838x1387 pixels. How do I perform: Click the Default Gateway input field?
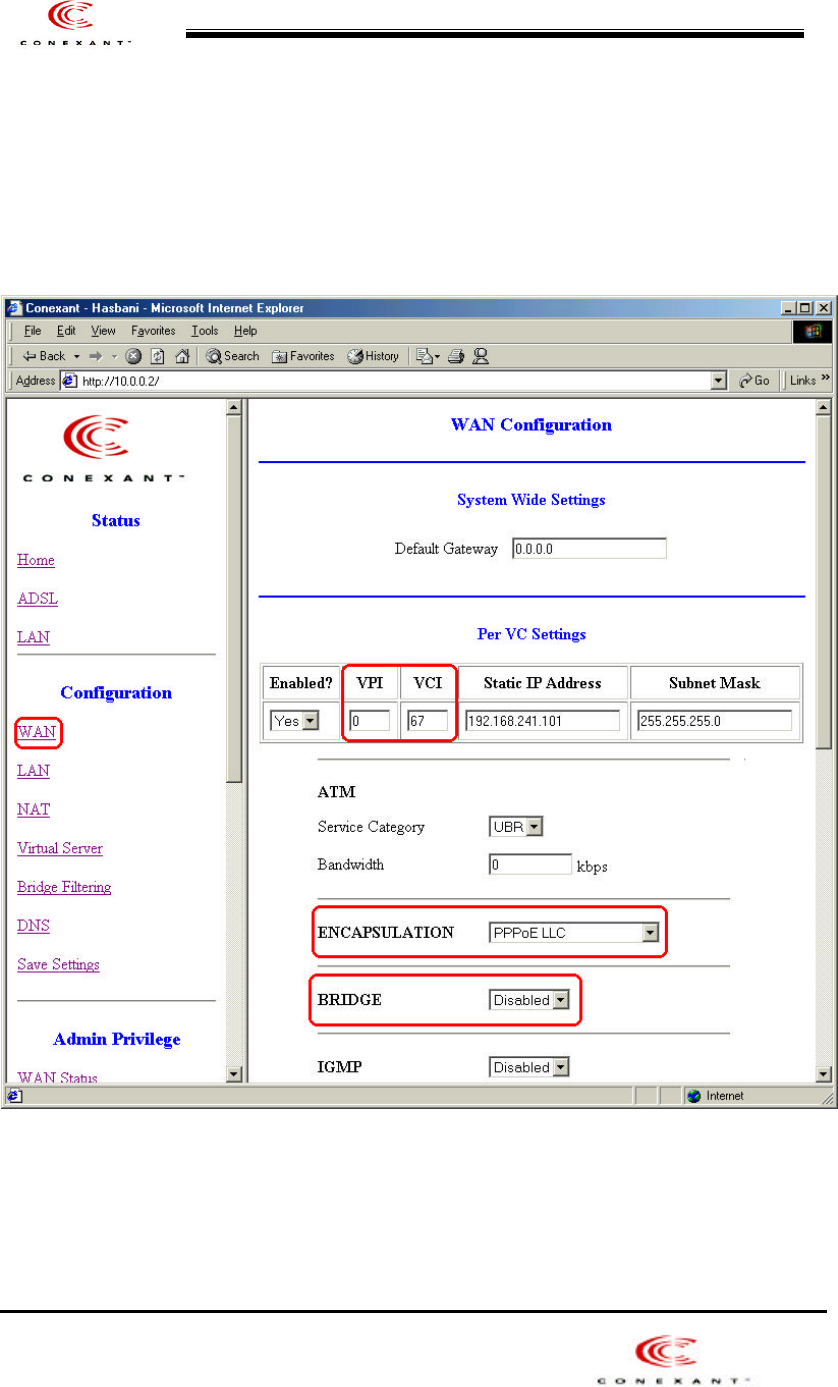coord(589,549)
